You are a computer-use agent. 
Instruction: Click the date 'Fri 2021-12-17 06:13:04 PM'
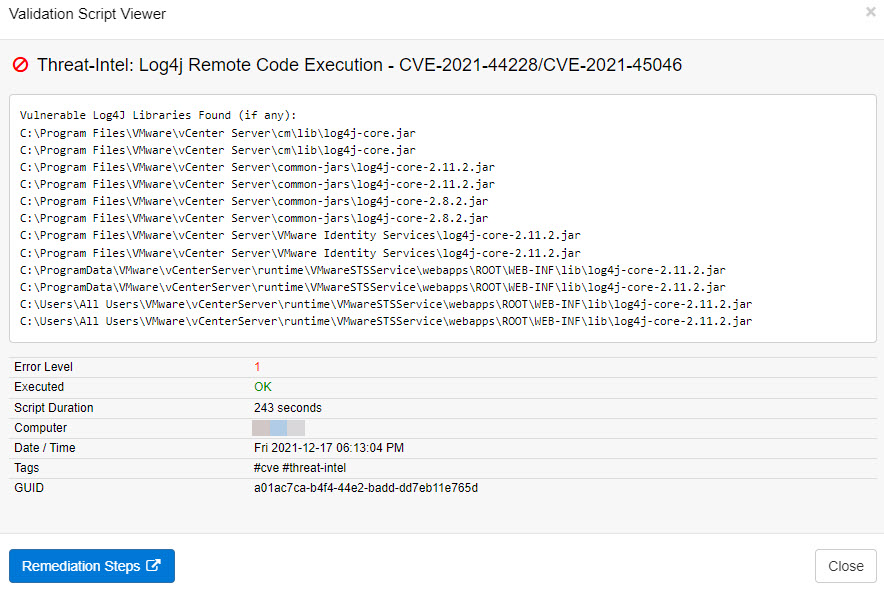(x=329, y=448)
